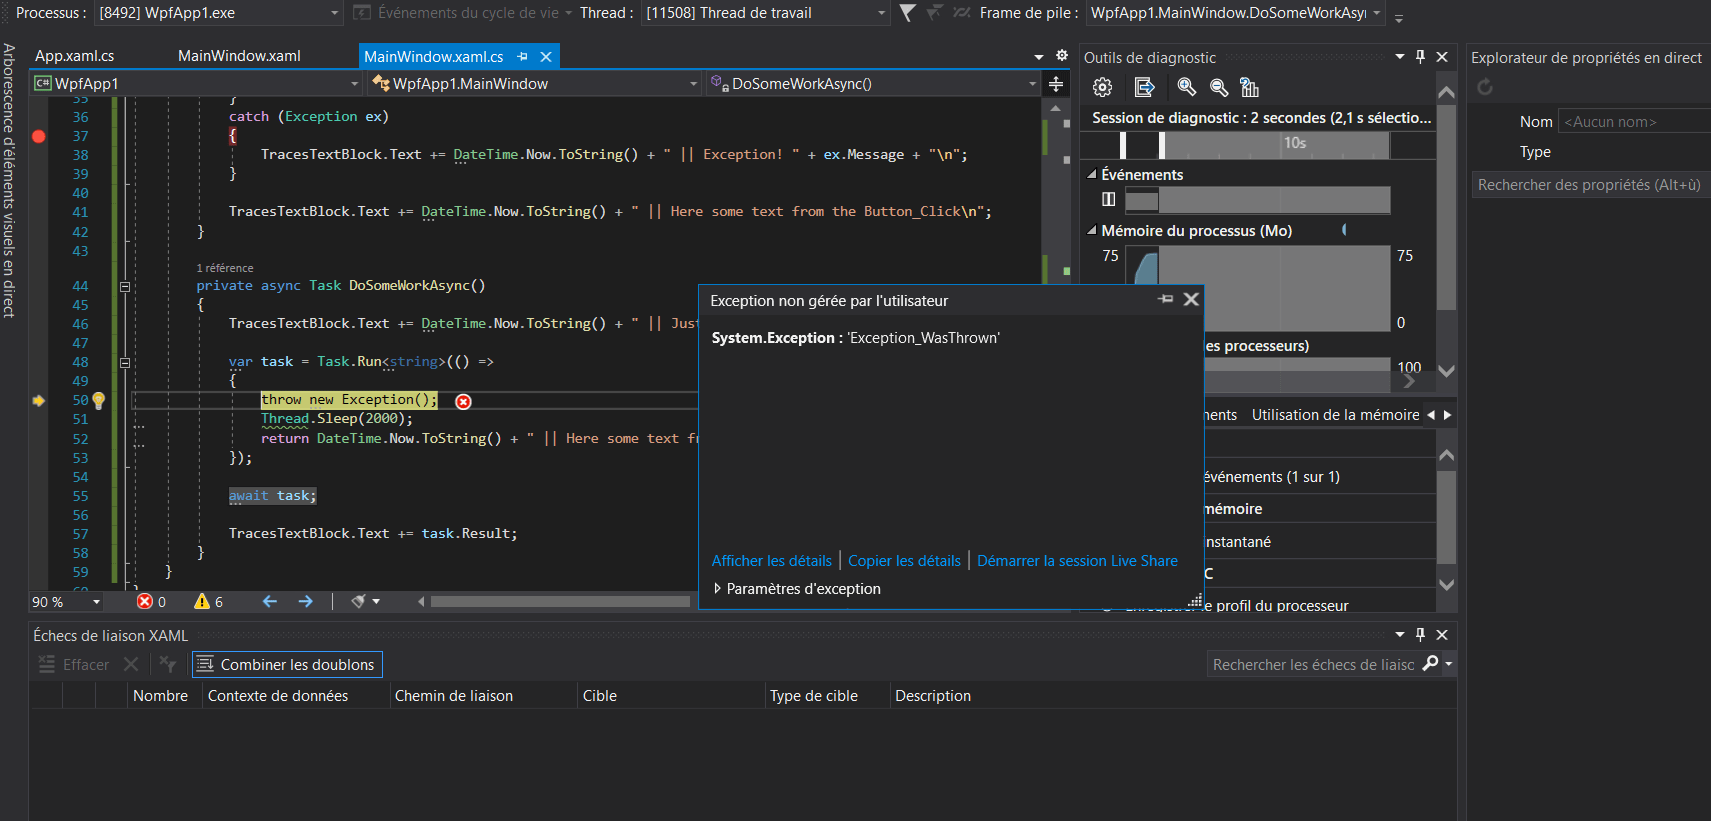Refresh the live property explorer
Image resolution: width=1711 pixels, height=821 pixels.
click(x=1485, y=87)
